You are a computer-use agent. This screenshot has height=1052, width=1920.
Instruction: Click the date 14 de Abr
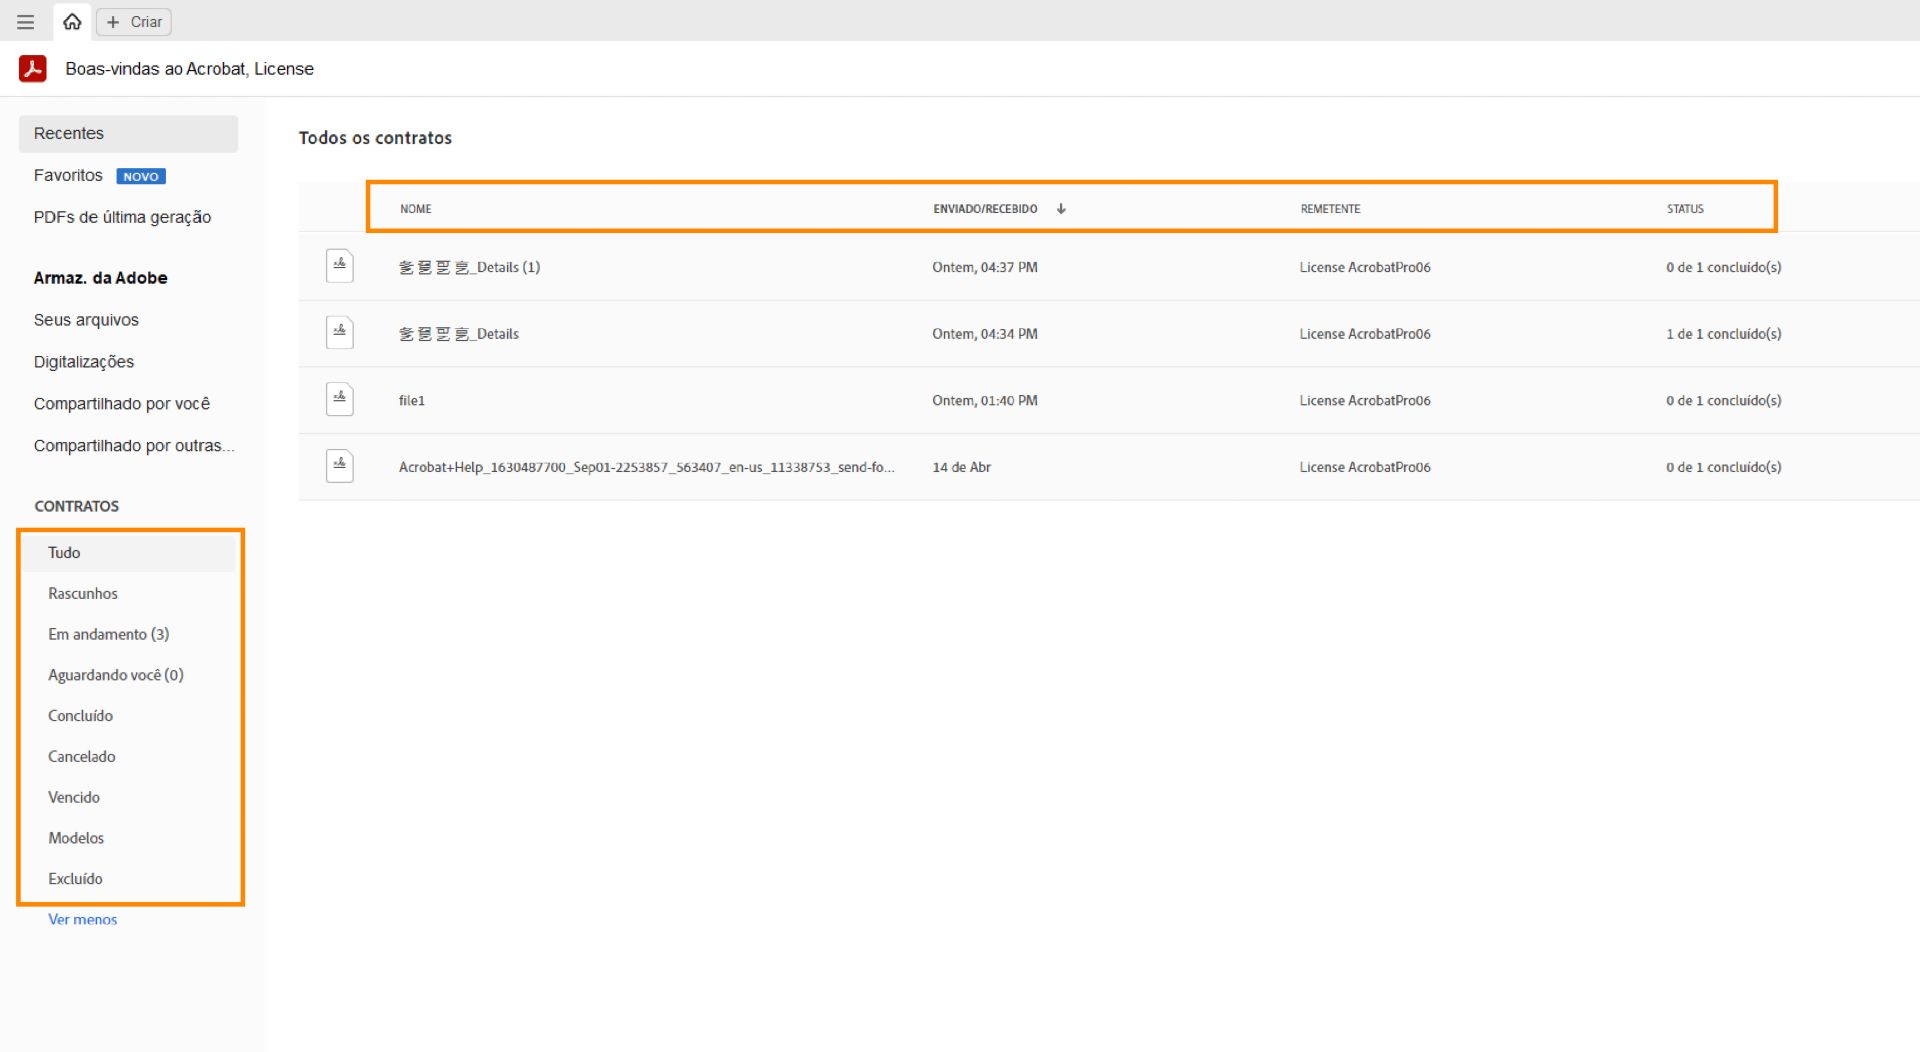(x=962, y=467)
